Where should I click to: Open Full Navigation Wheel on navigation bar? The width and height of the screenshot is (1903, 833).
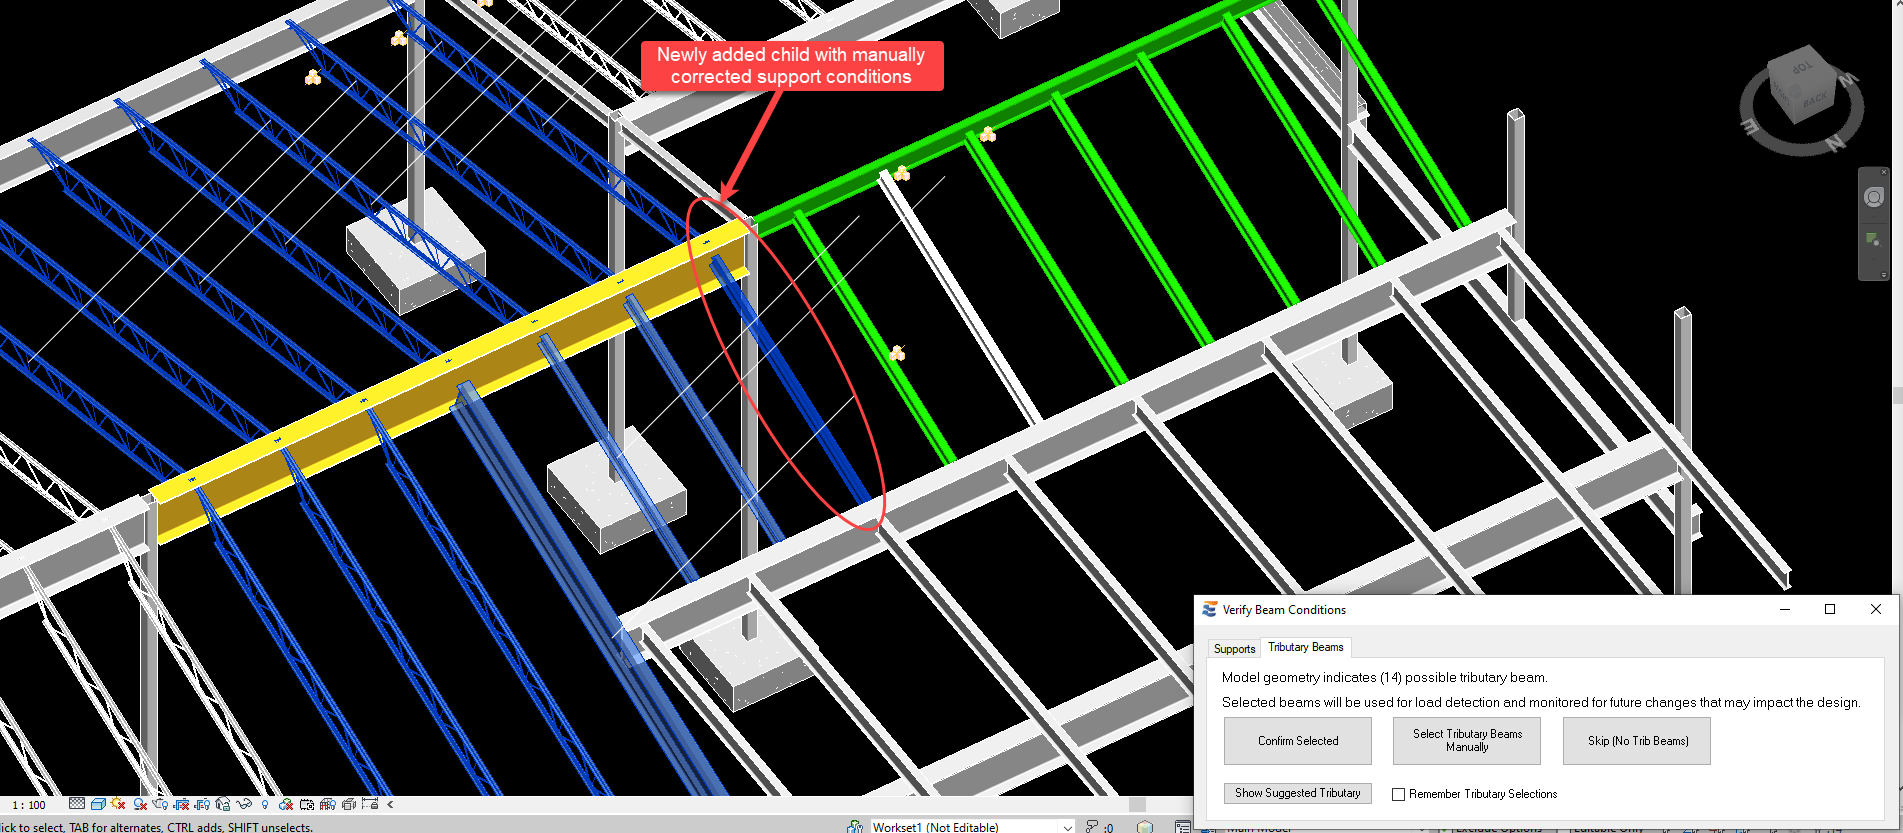[x=1874, y=197]
